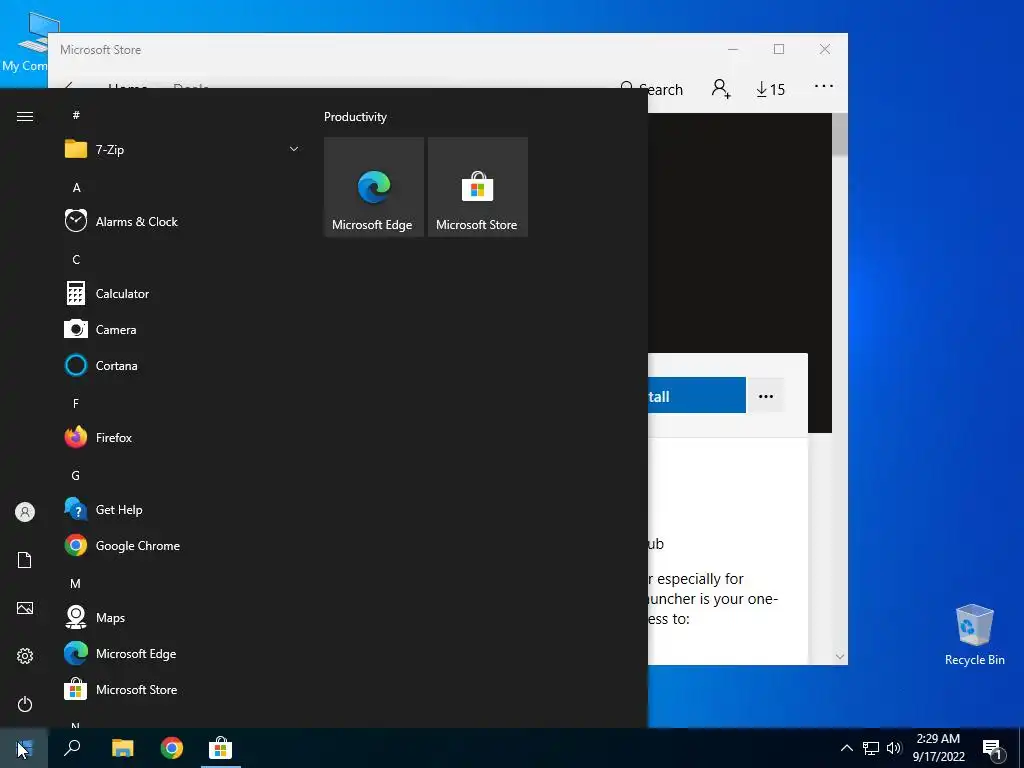The image size is (1024, 768).
Task: Click the G section header
Action: (75, 475)
